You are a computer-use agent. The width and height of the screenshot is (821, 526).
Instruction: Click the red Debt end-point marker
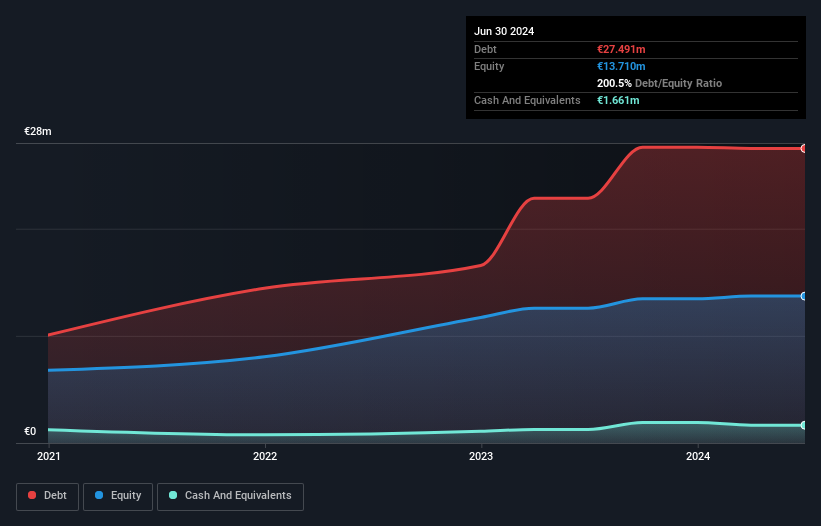point(804,149)
